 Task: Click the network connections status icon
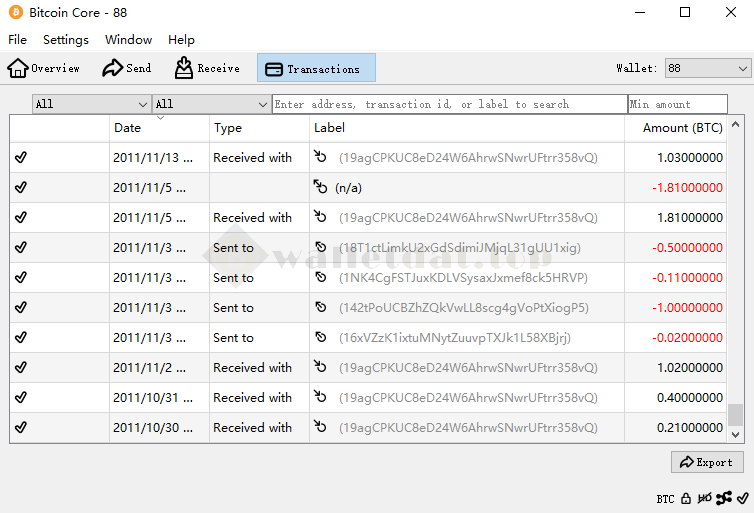click(x=724, y=498)
